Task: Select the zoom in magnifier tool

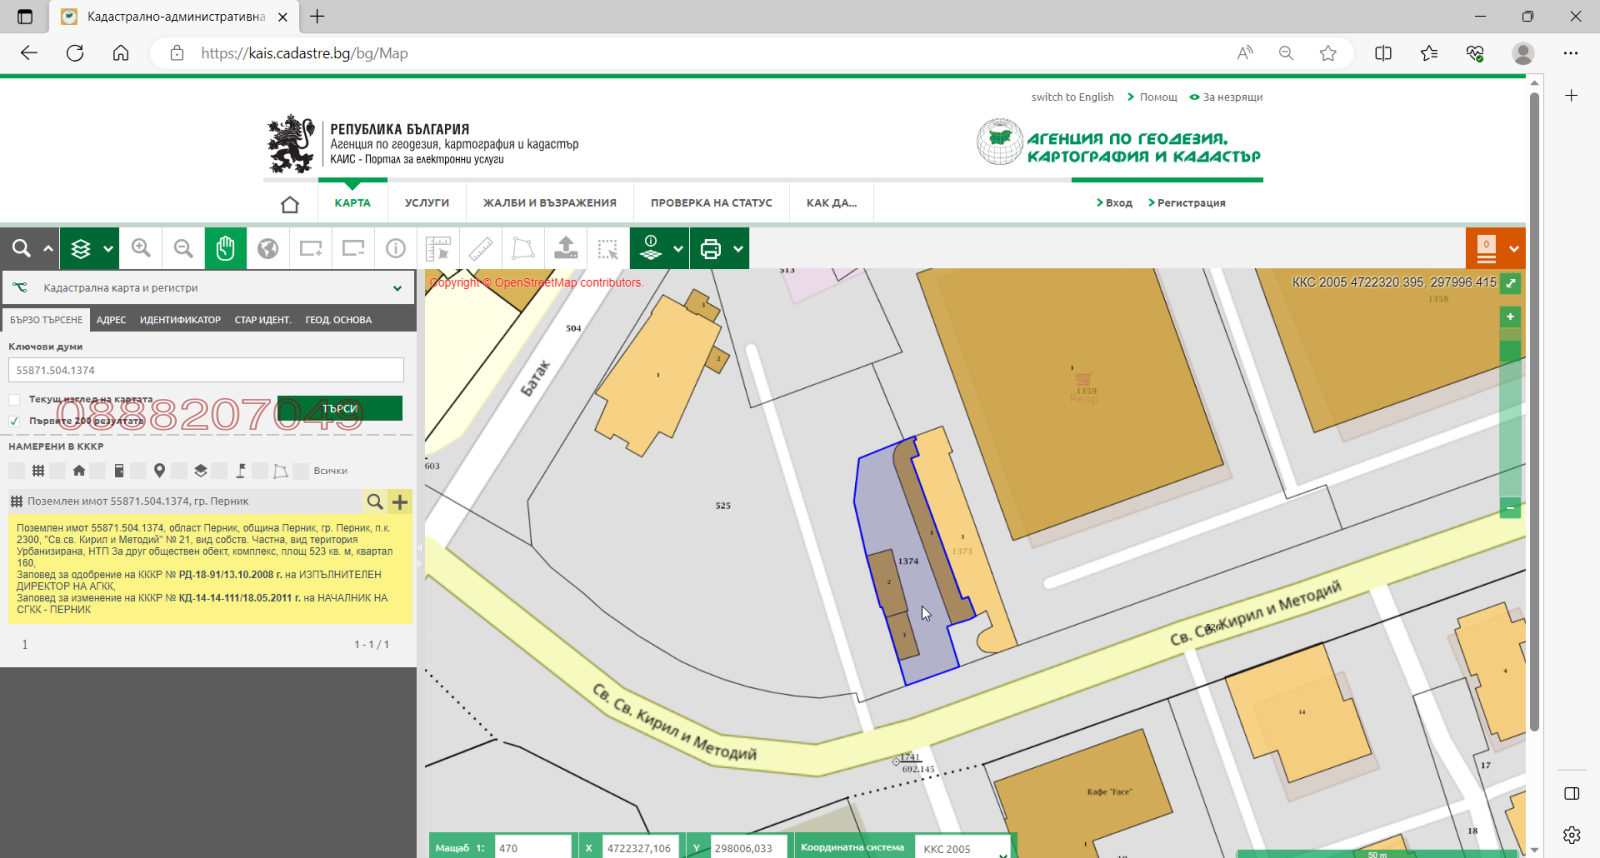Action: tap(141, 248)
